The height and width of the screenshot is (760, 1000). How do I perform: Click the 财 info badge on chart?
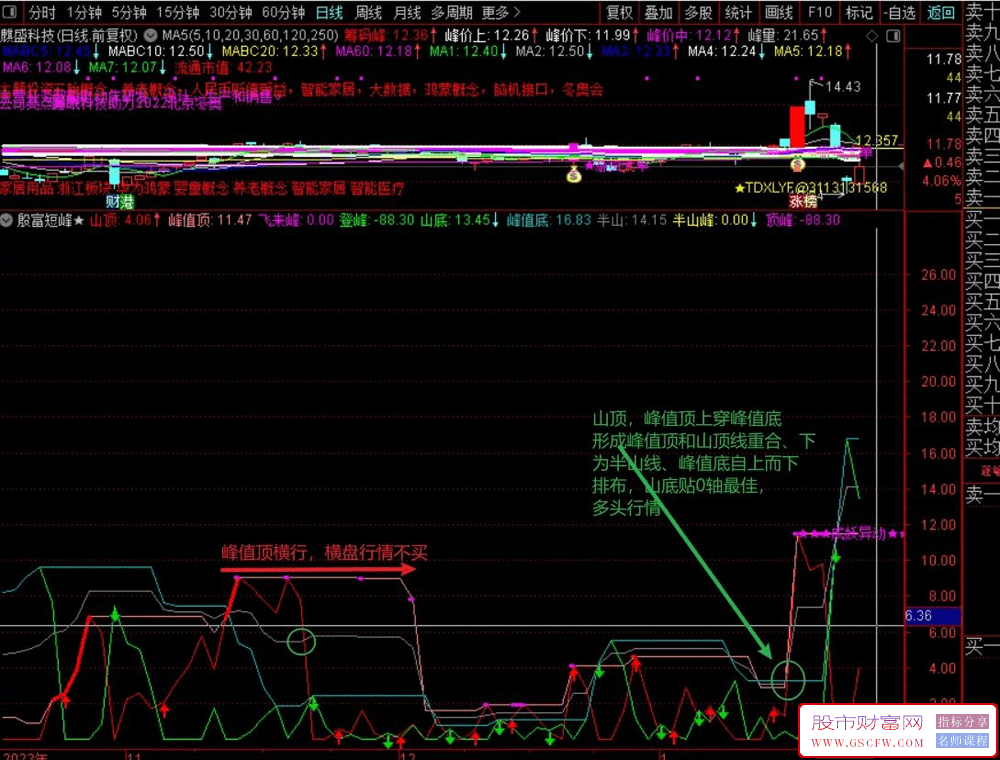tap(112, 202)
